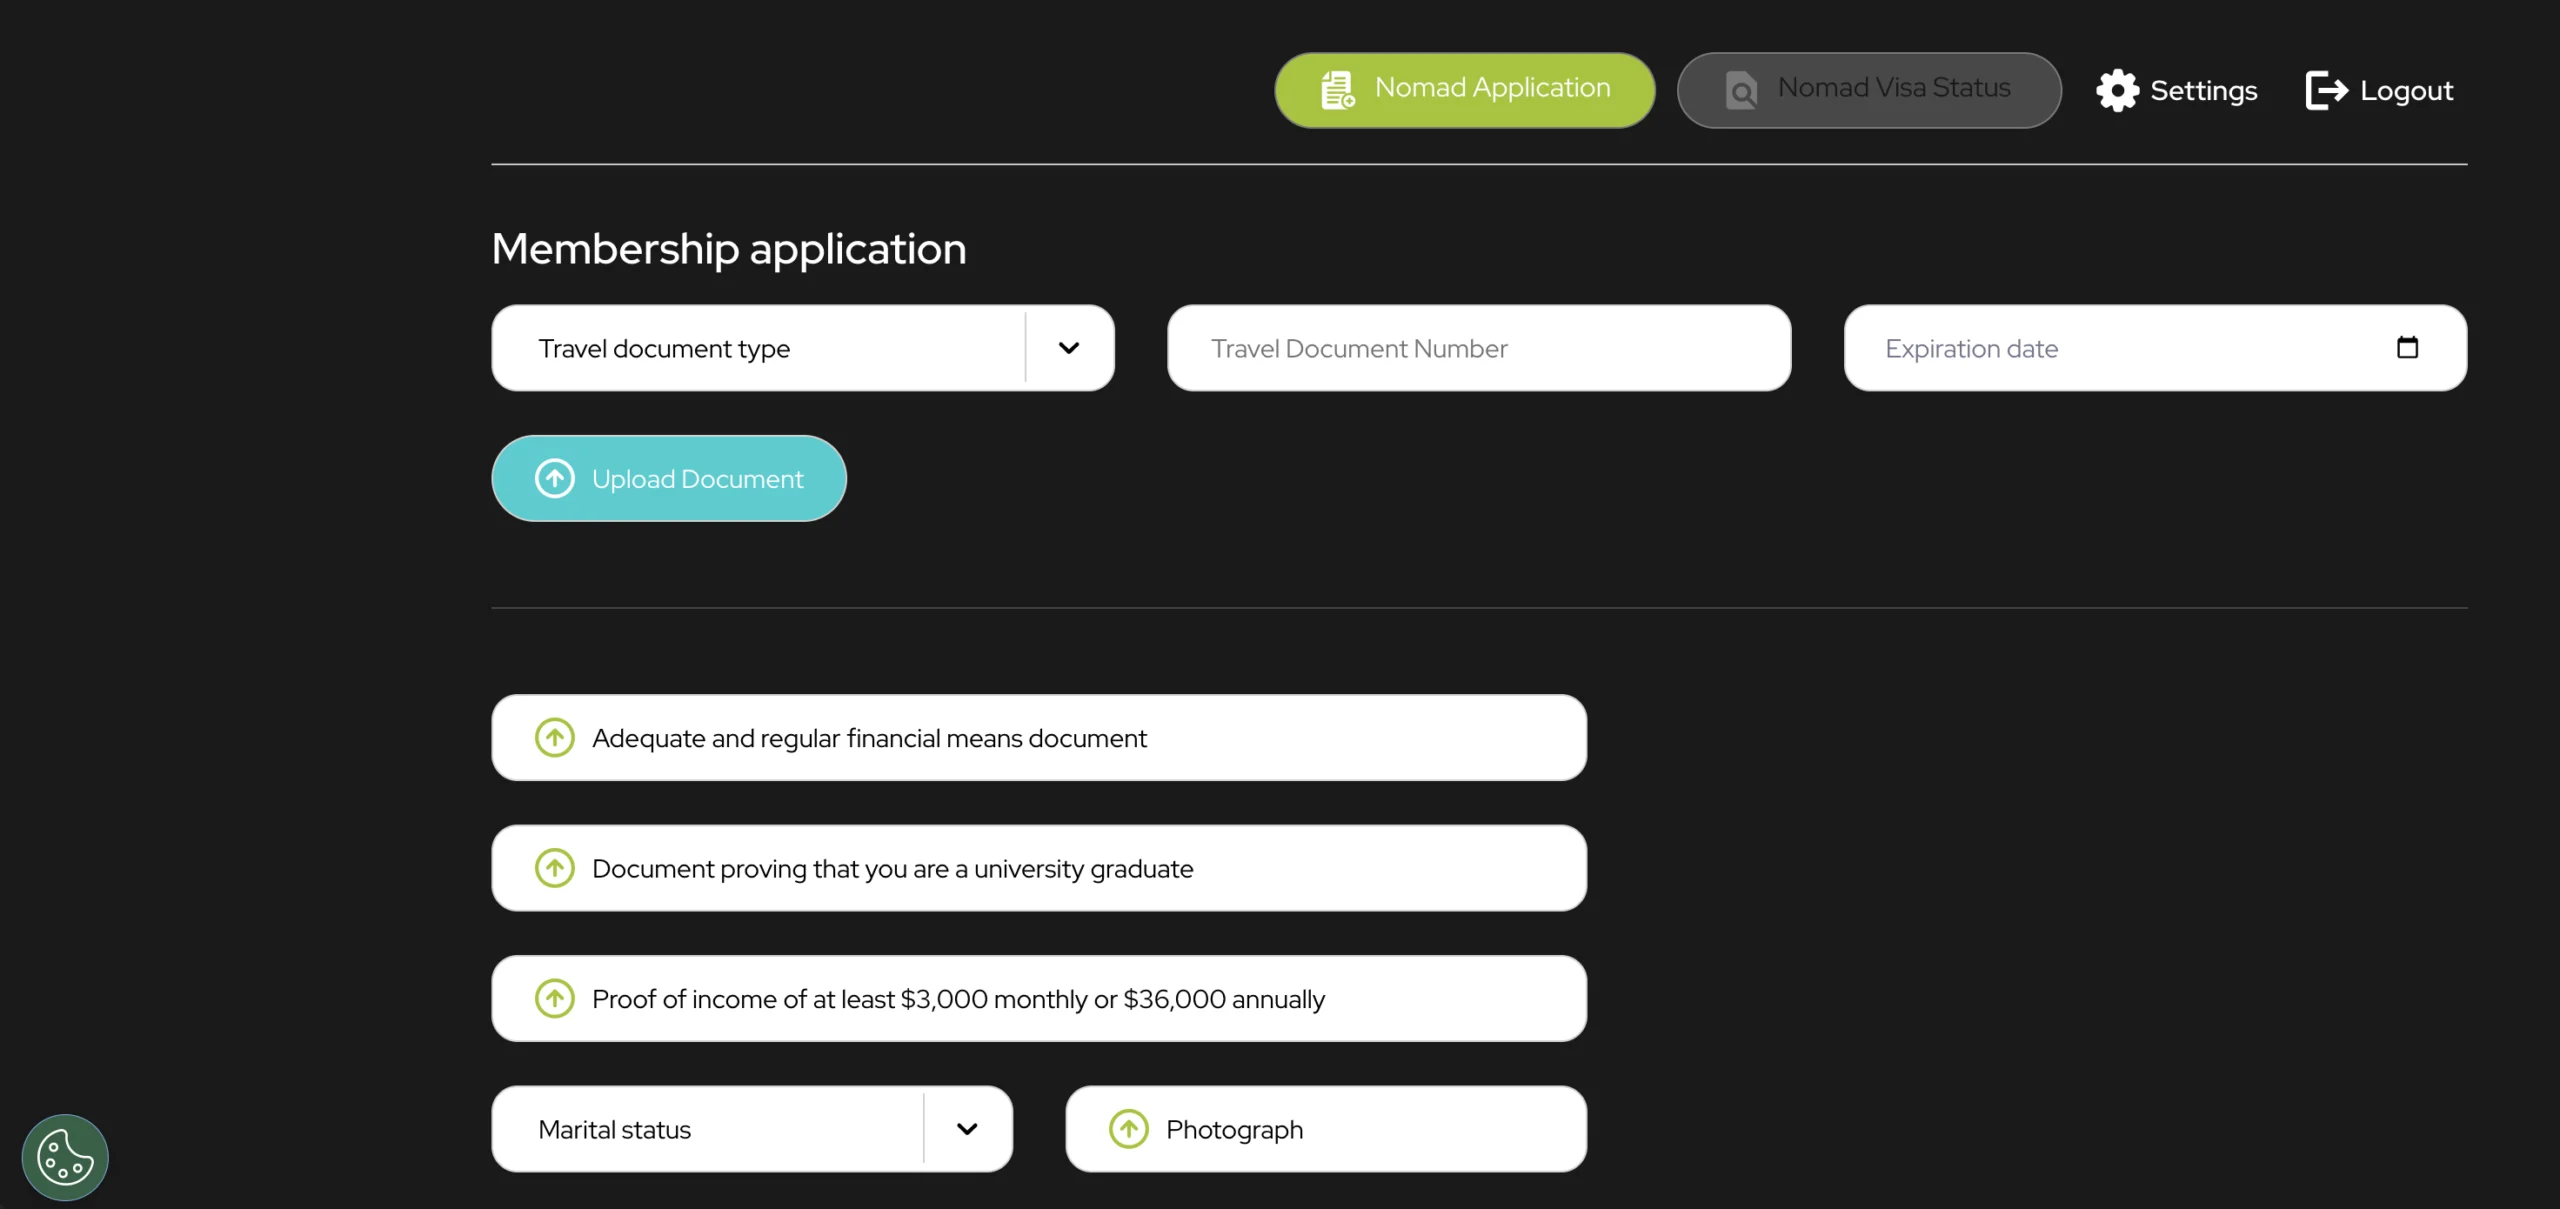Open cookie preferences icon

coord(65,1157)
